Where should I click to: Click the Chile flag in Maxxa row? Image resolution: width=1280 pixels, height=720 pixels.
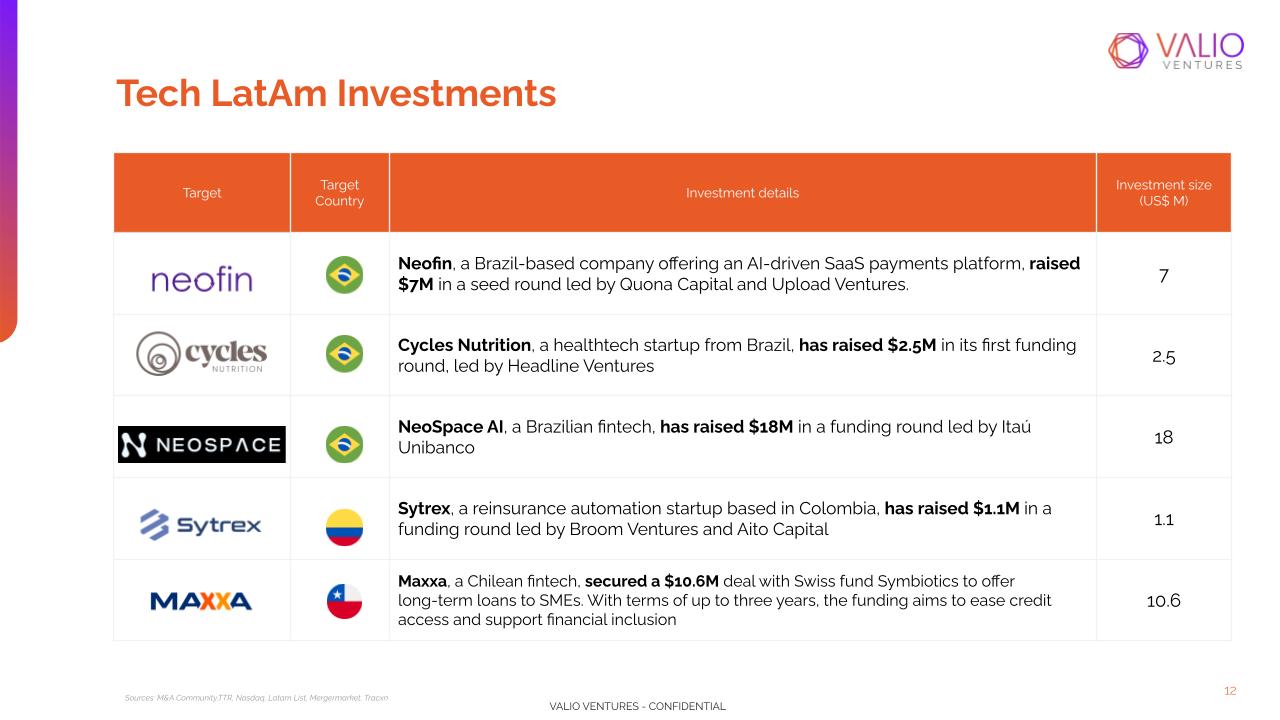coord(344,601)
